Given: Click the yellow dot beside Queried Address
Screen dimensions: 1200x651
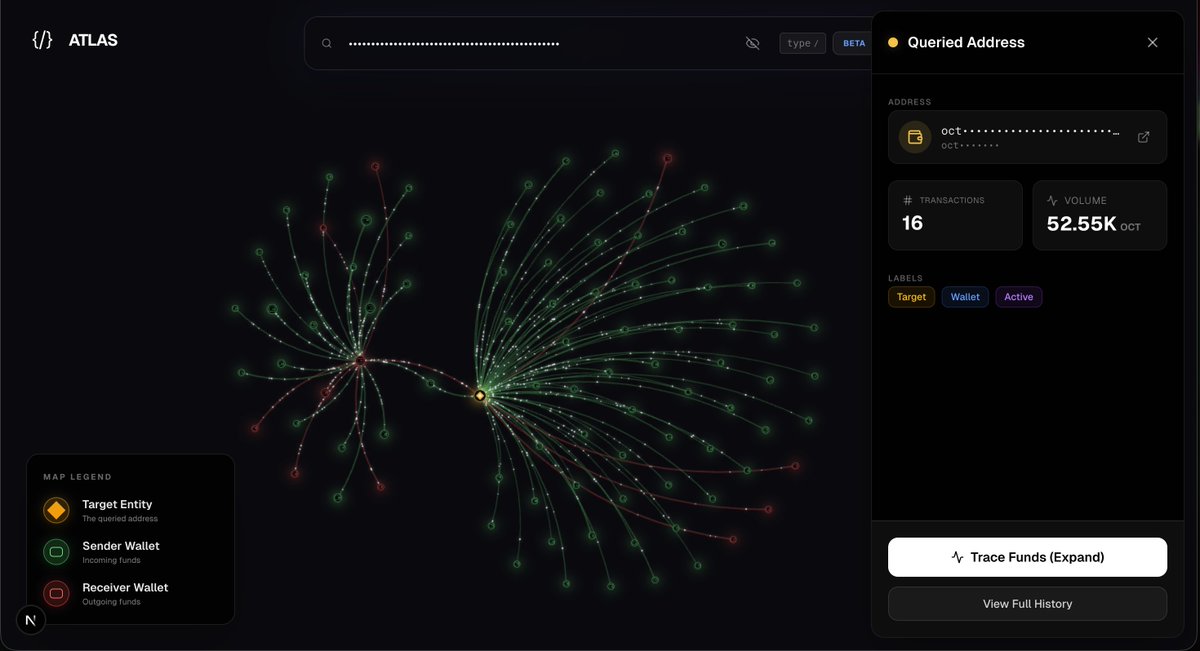Looking at the screenshot, I should pyautogui.click(x=893, y=42).
